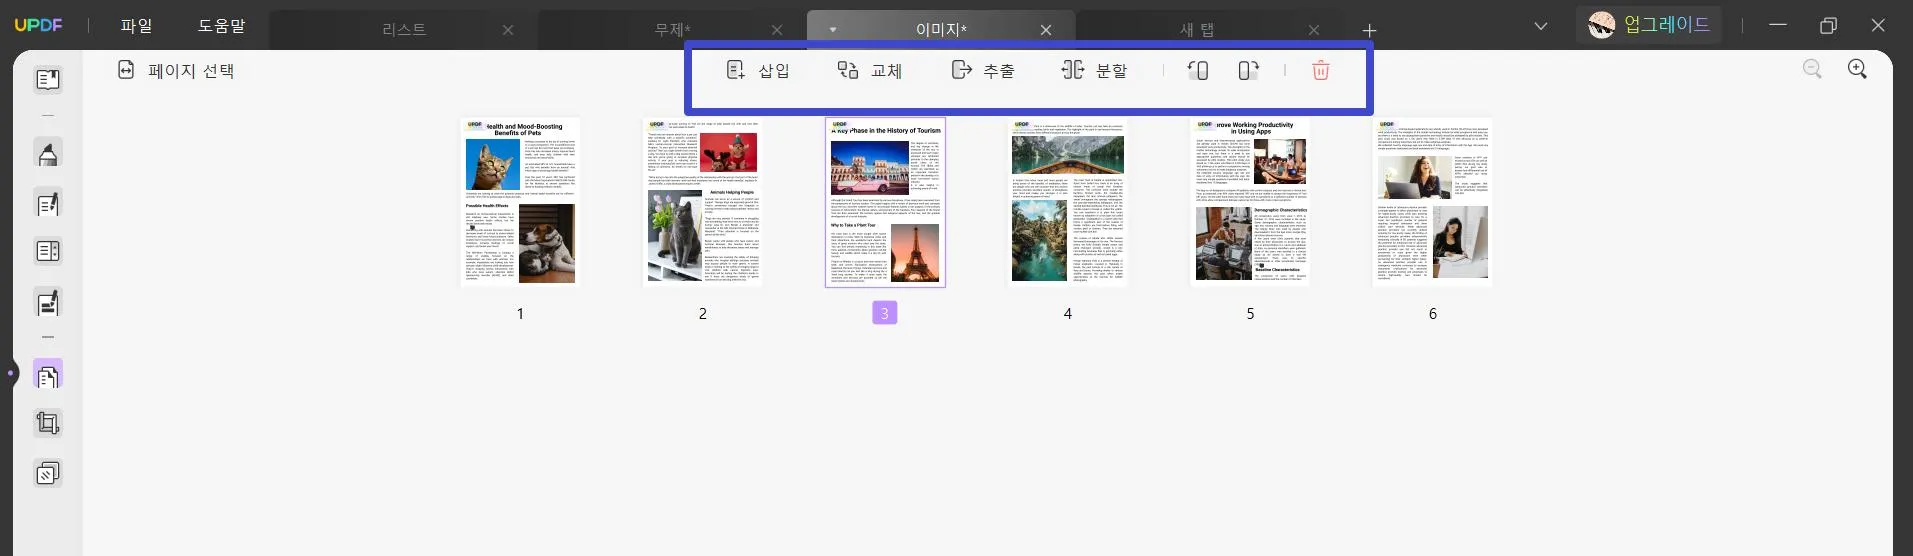Click 삽입 to insert pages

[758, 70]
